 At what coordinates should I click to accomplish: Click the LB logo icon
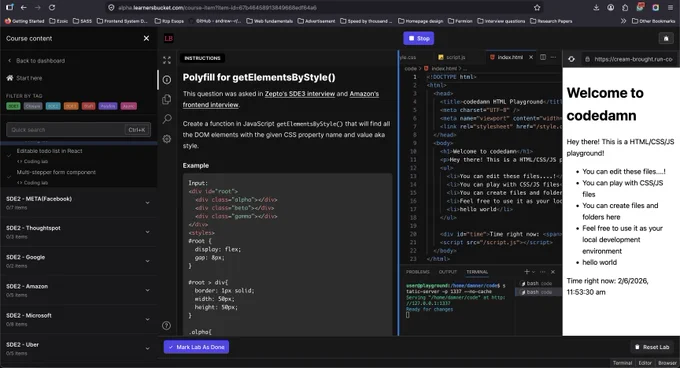click(169, 39)
